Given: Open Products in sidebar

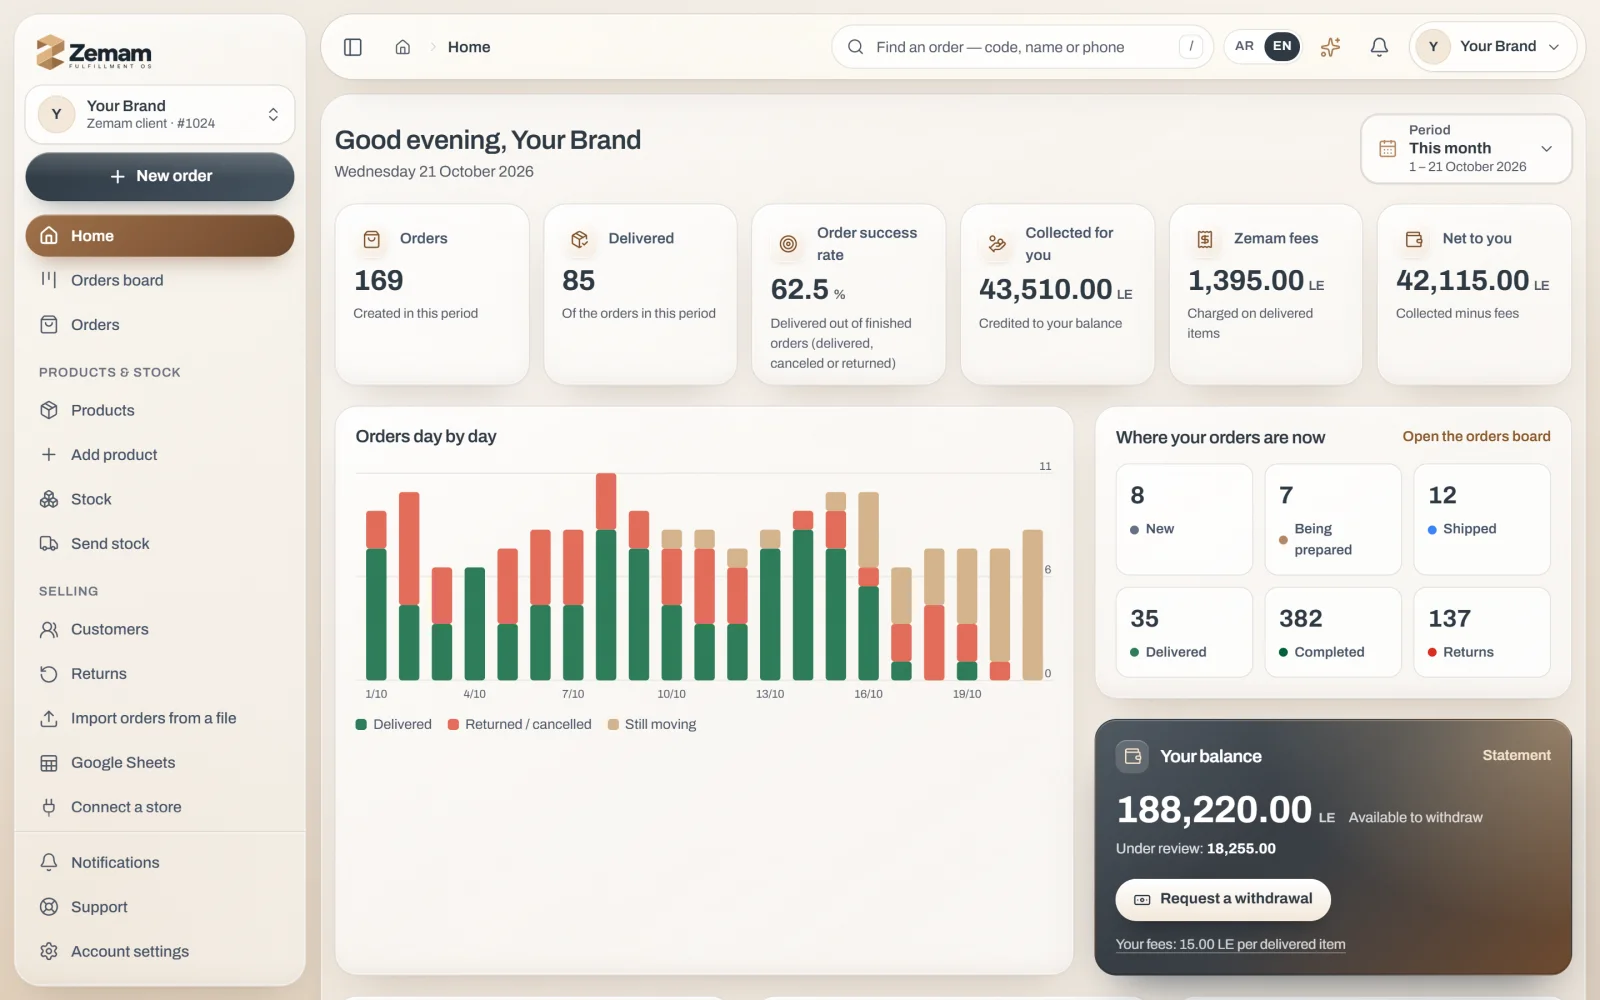Looking at the screenshot, I should click(160, 410).
